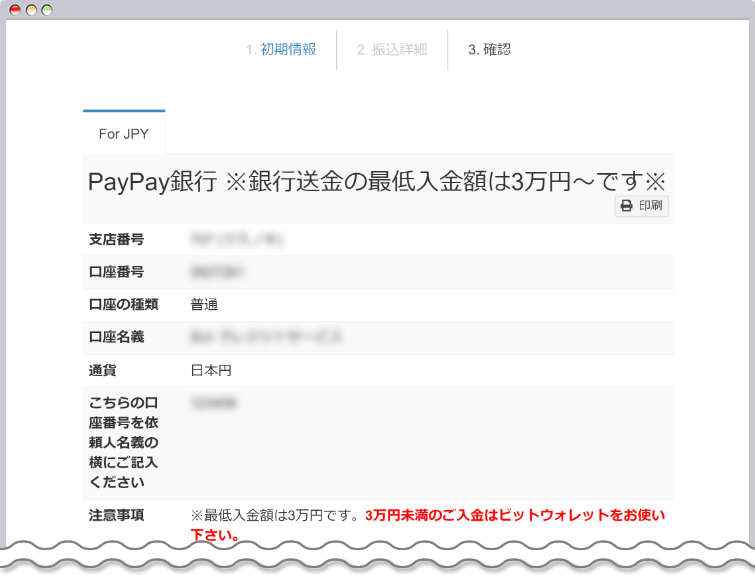Click the blurred reference number value

click(x=214, y=403)
